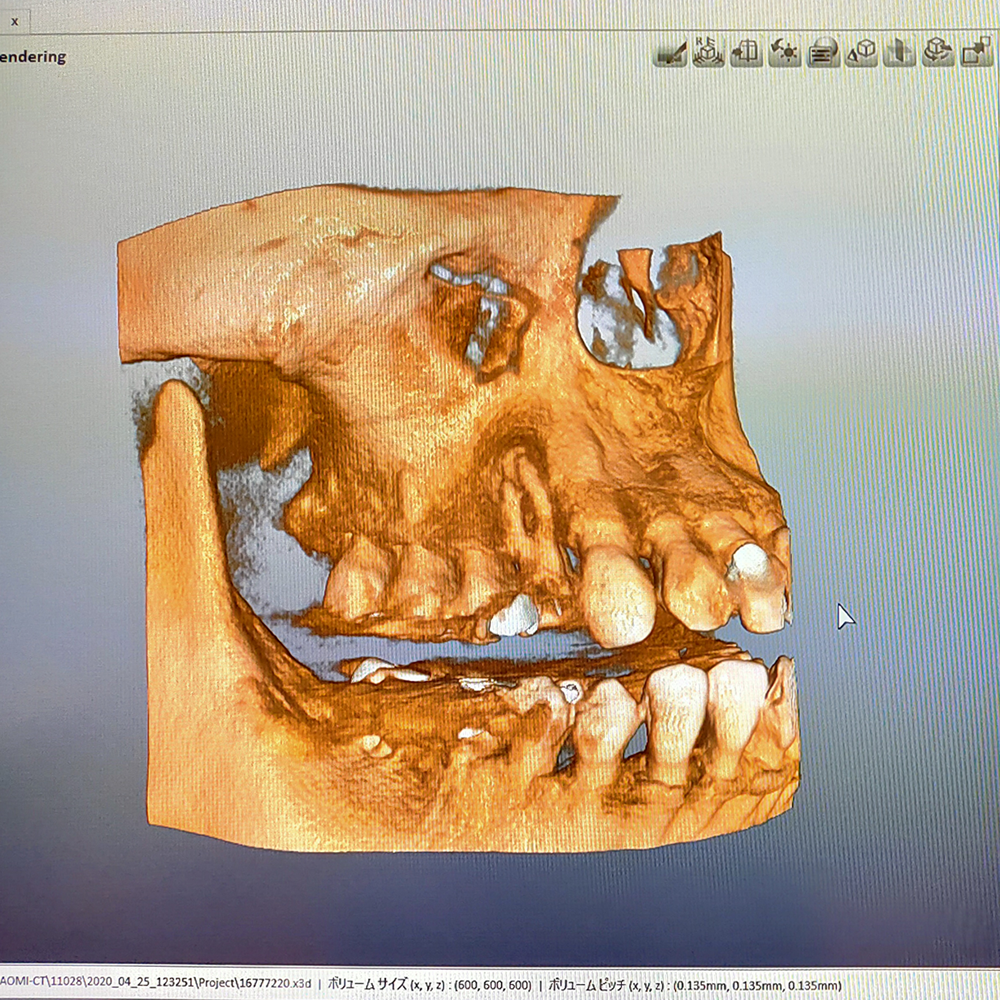Click the reset orientation axes cube icon

pos(708,51)
